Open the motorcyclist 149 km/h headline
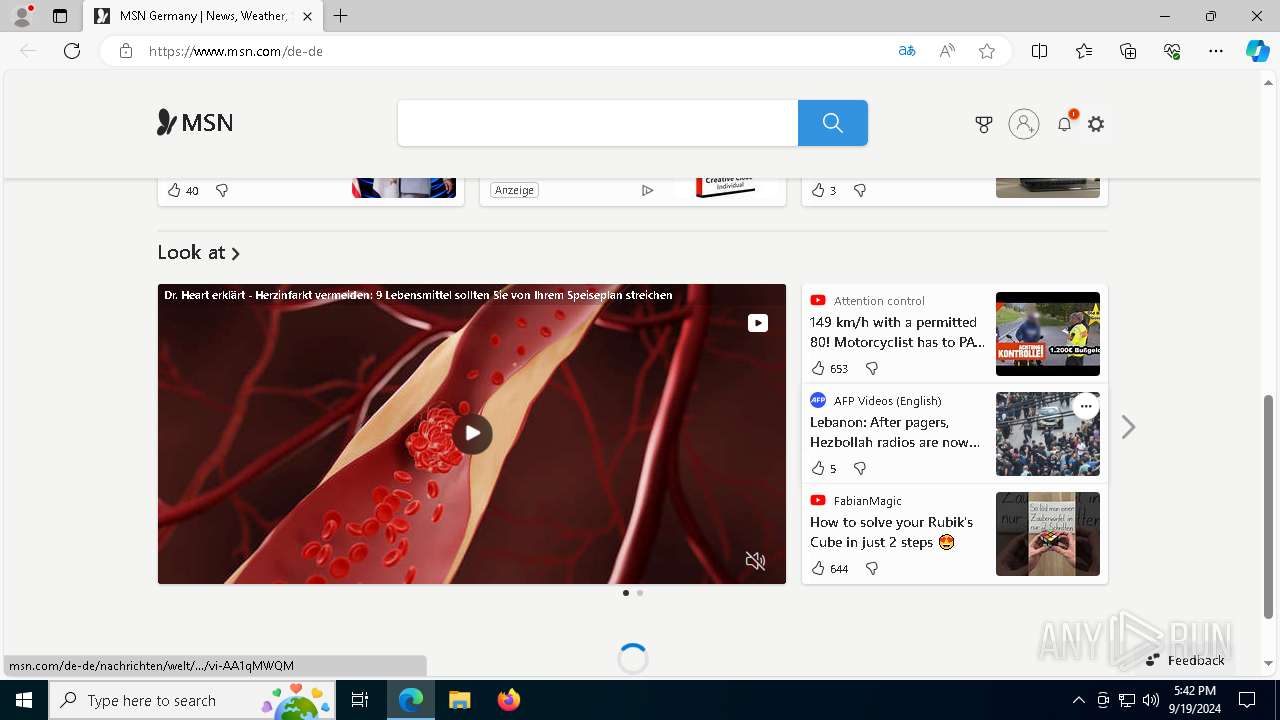Viewport: 1280px width, 720px height. pos(897,332)
